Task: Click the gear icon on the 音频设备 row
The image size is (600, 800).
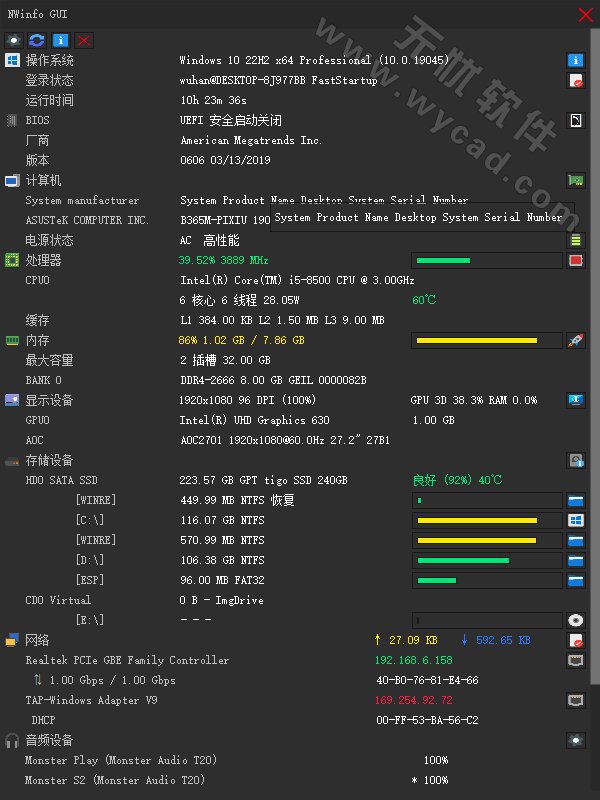Action: point(576,741)
